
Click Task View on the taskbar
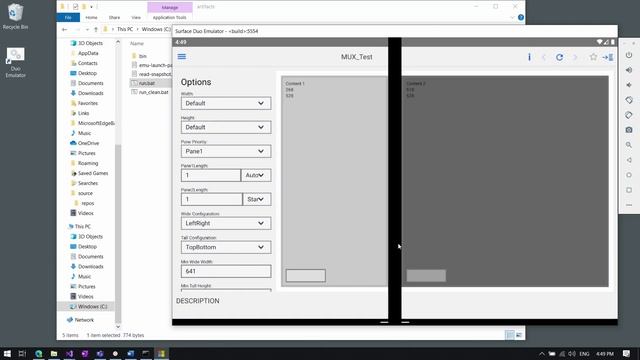[x=22, y=353]
